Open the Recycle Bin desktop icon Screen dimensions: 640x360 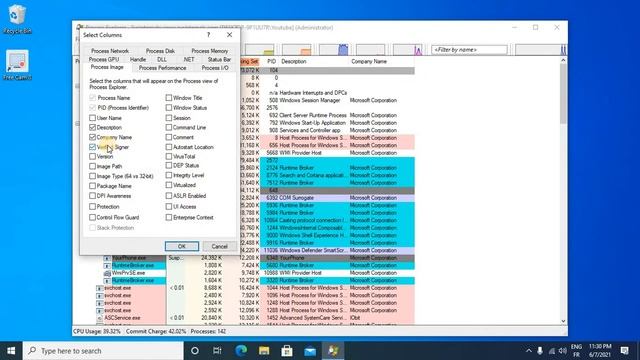click(x=16, y=19)
